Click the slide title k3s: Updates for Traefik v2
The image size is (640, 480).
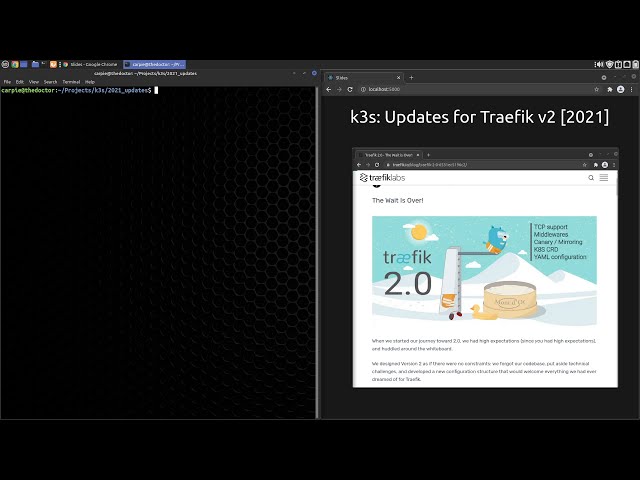point(479,117)
